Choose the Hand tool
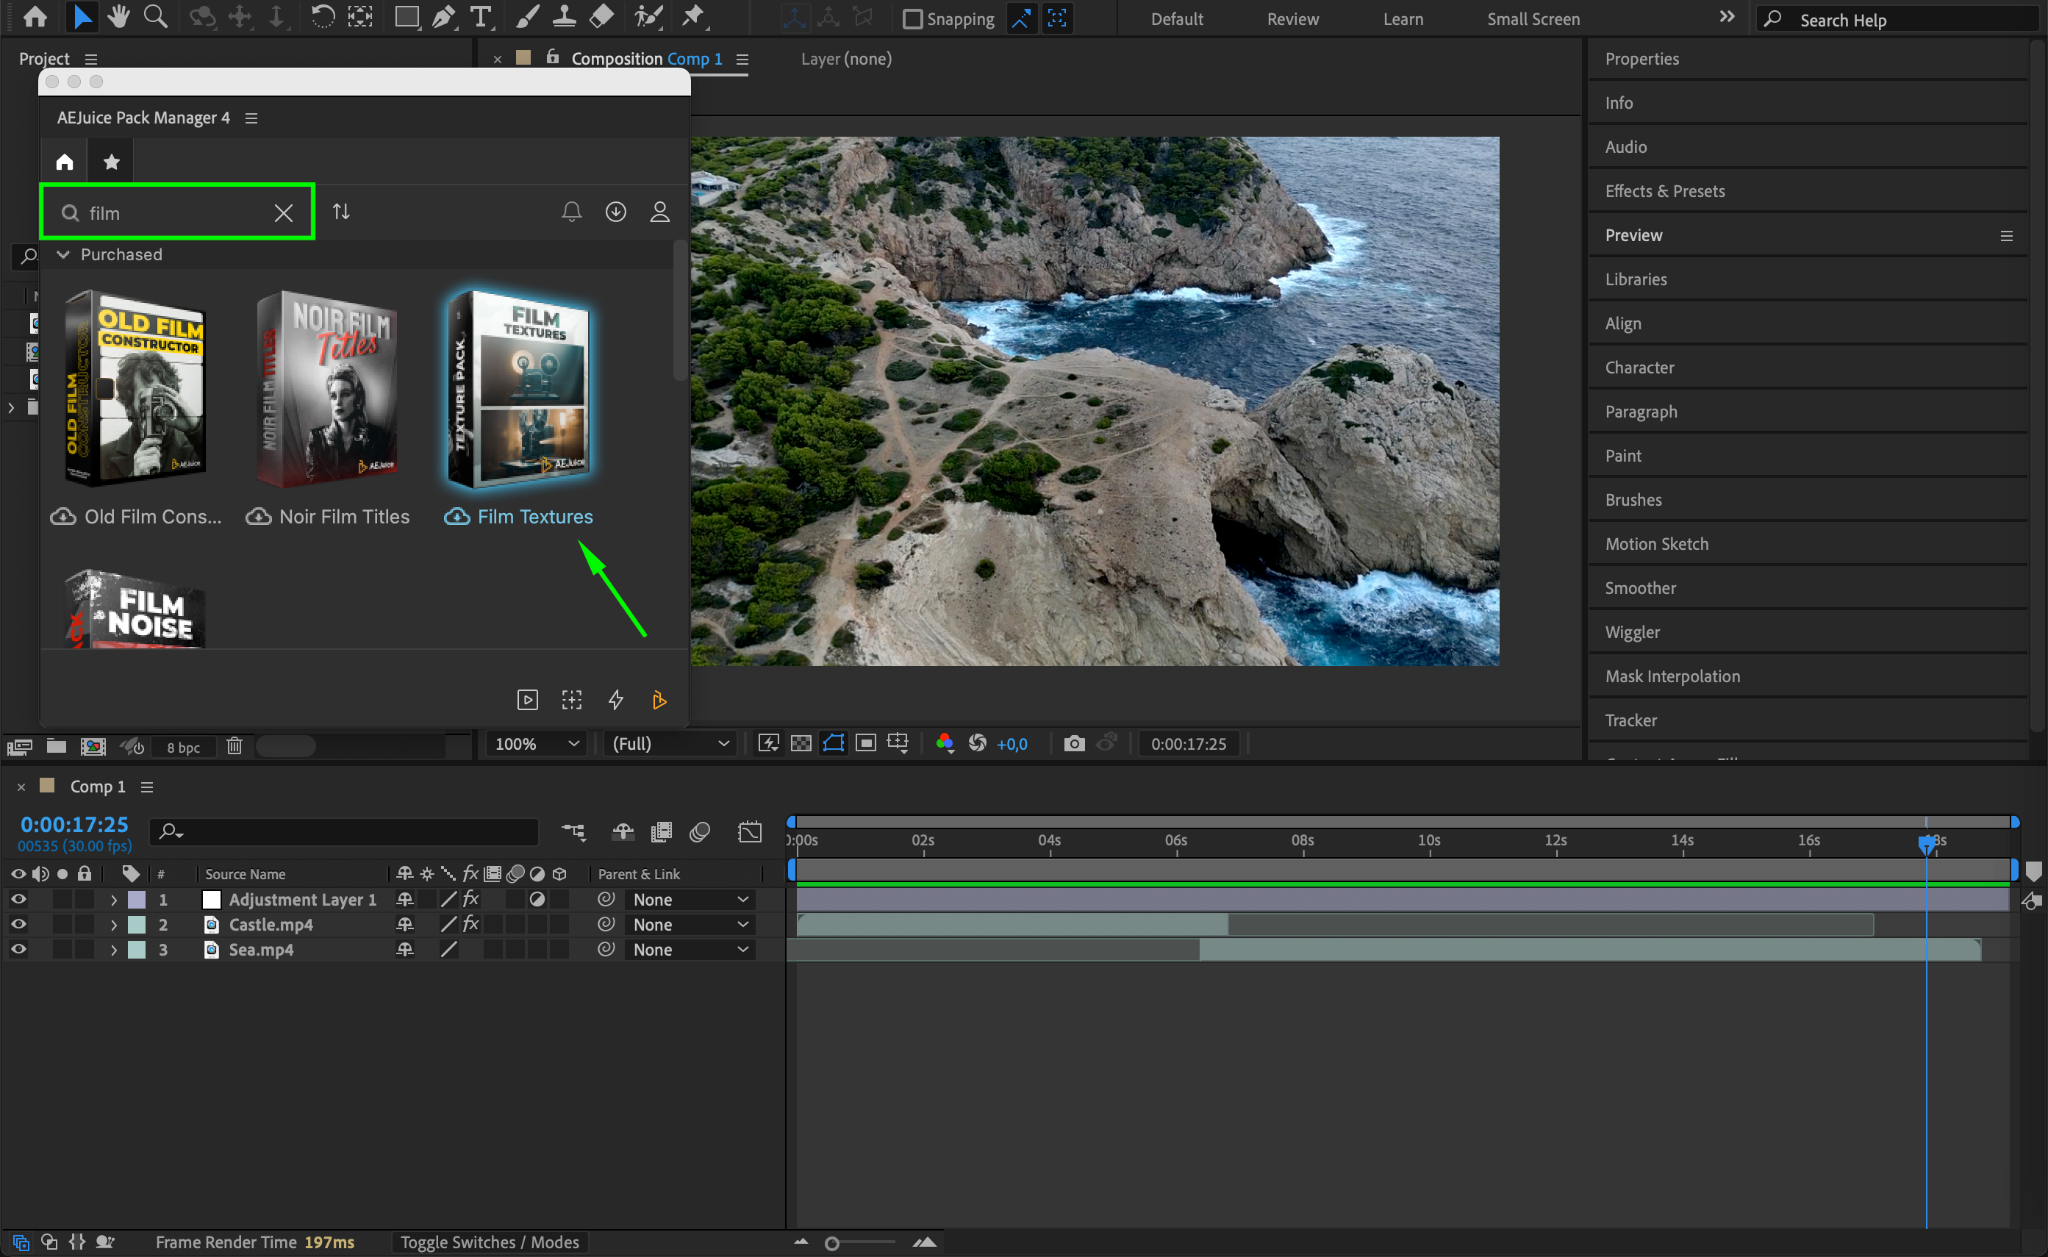Screen dimensions: 2048x1257 tap(119, 17)
